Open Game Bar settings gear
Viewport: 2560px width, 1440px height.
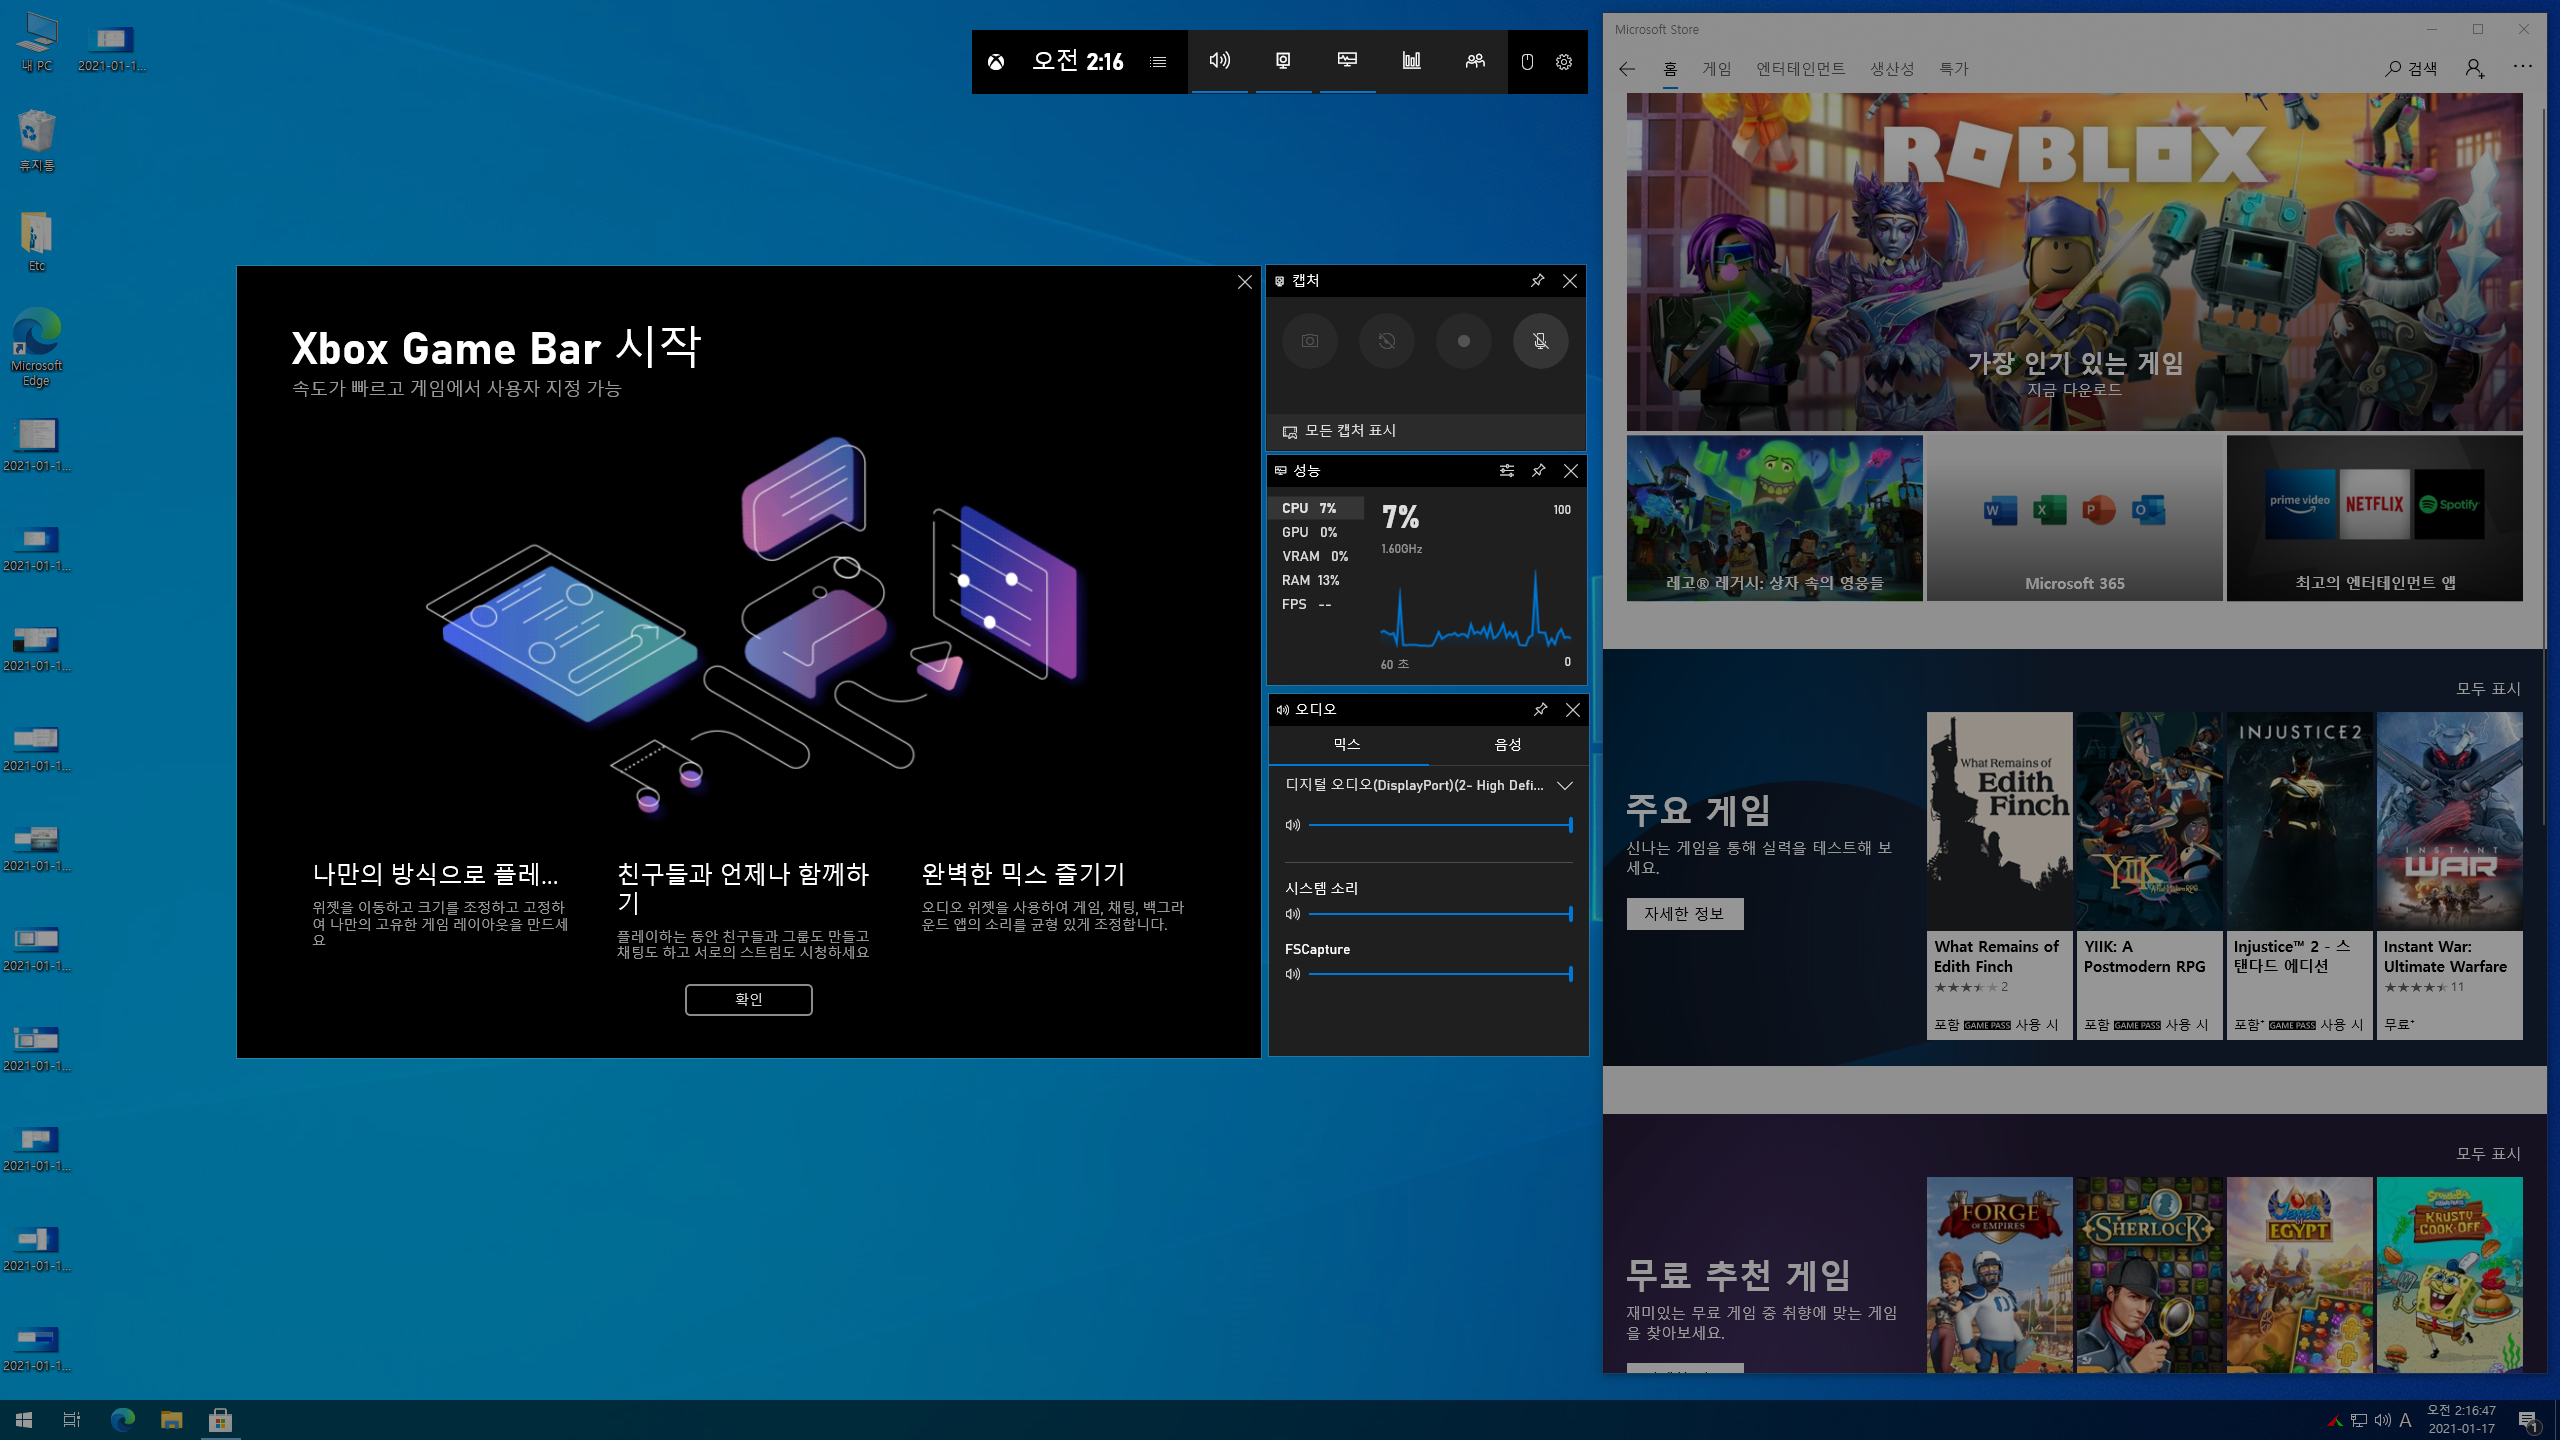1564,62
